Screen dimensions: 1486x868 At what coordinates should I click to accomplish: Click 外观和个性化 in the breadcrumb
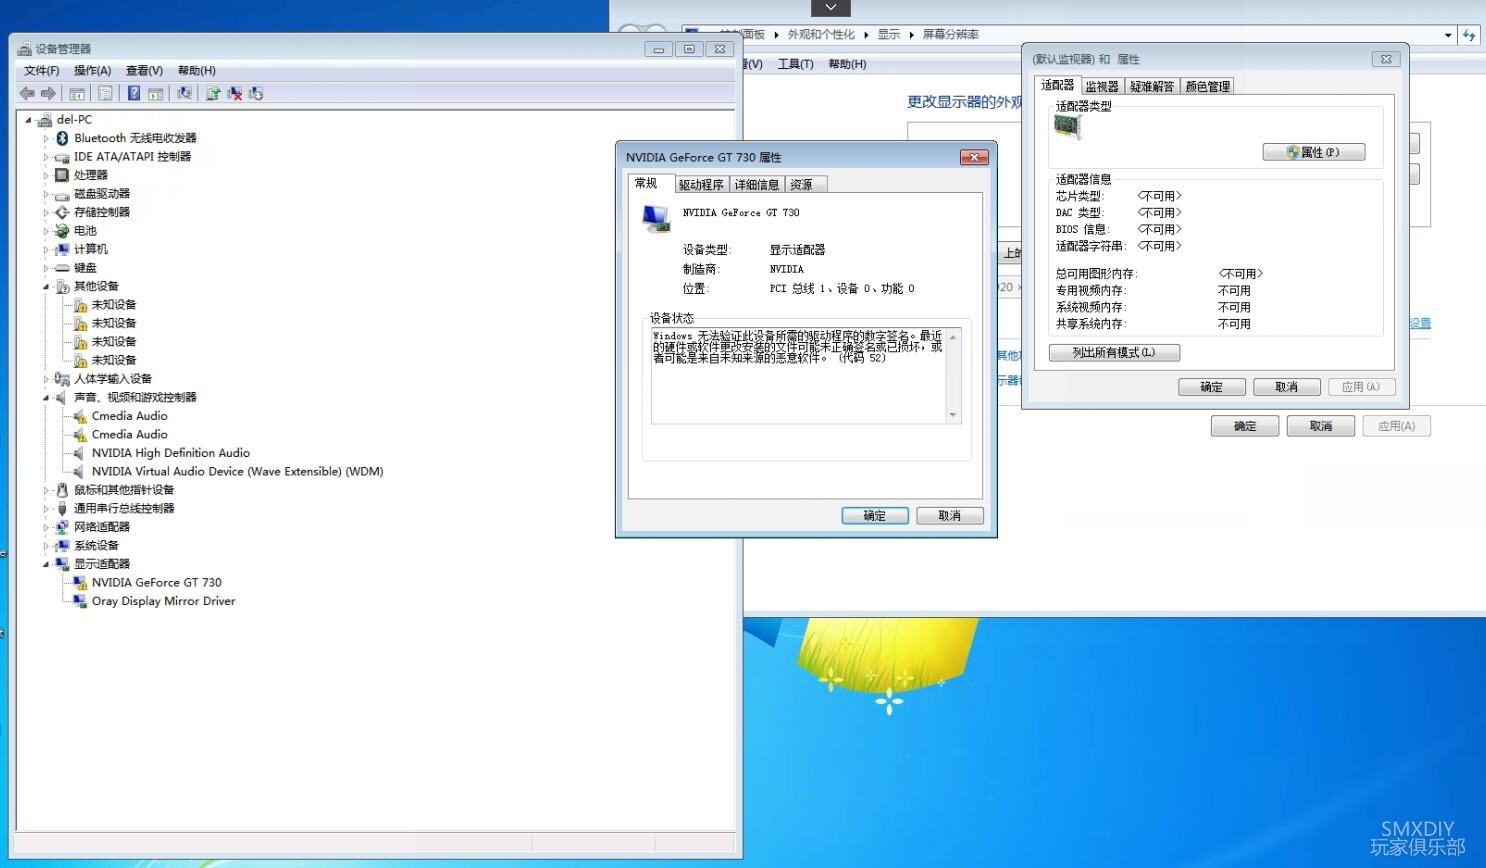point(821,34)
